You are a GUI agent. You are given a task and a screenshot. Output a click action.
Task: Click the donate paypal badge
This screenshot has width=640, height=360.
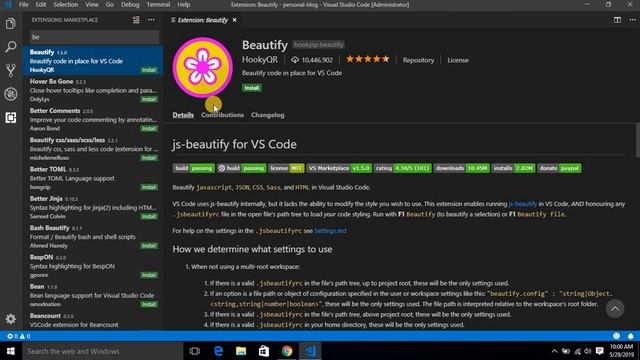coord(559,168)
